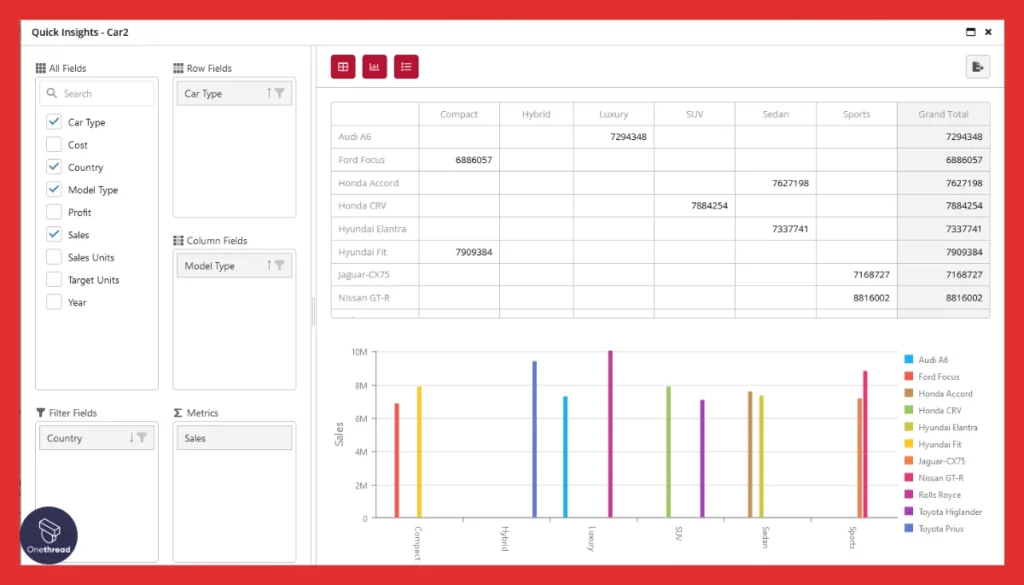Select the Honda CRV row label

362,206
